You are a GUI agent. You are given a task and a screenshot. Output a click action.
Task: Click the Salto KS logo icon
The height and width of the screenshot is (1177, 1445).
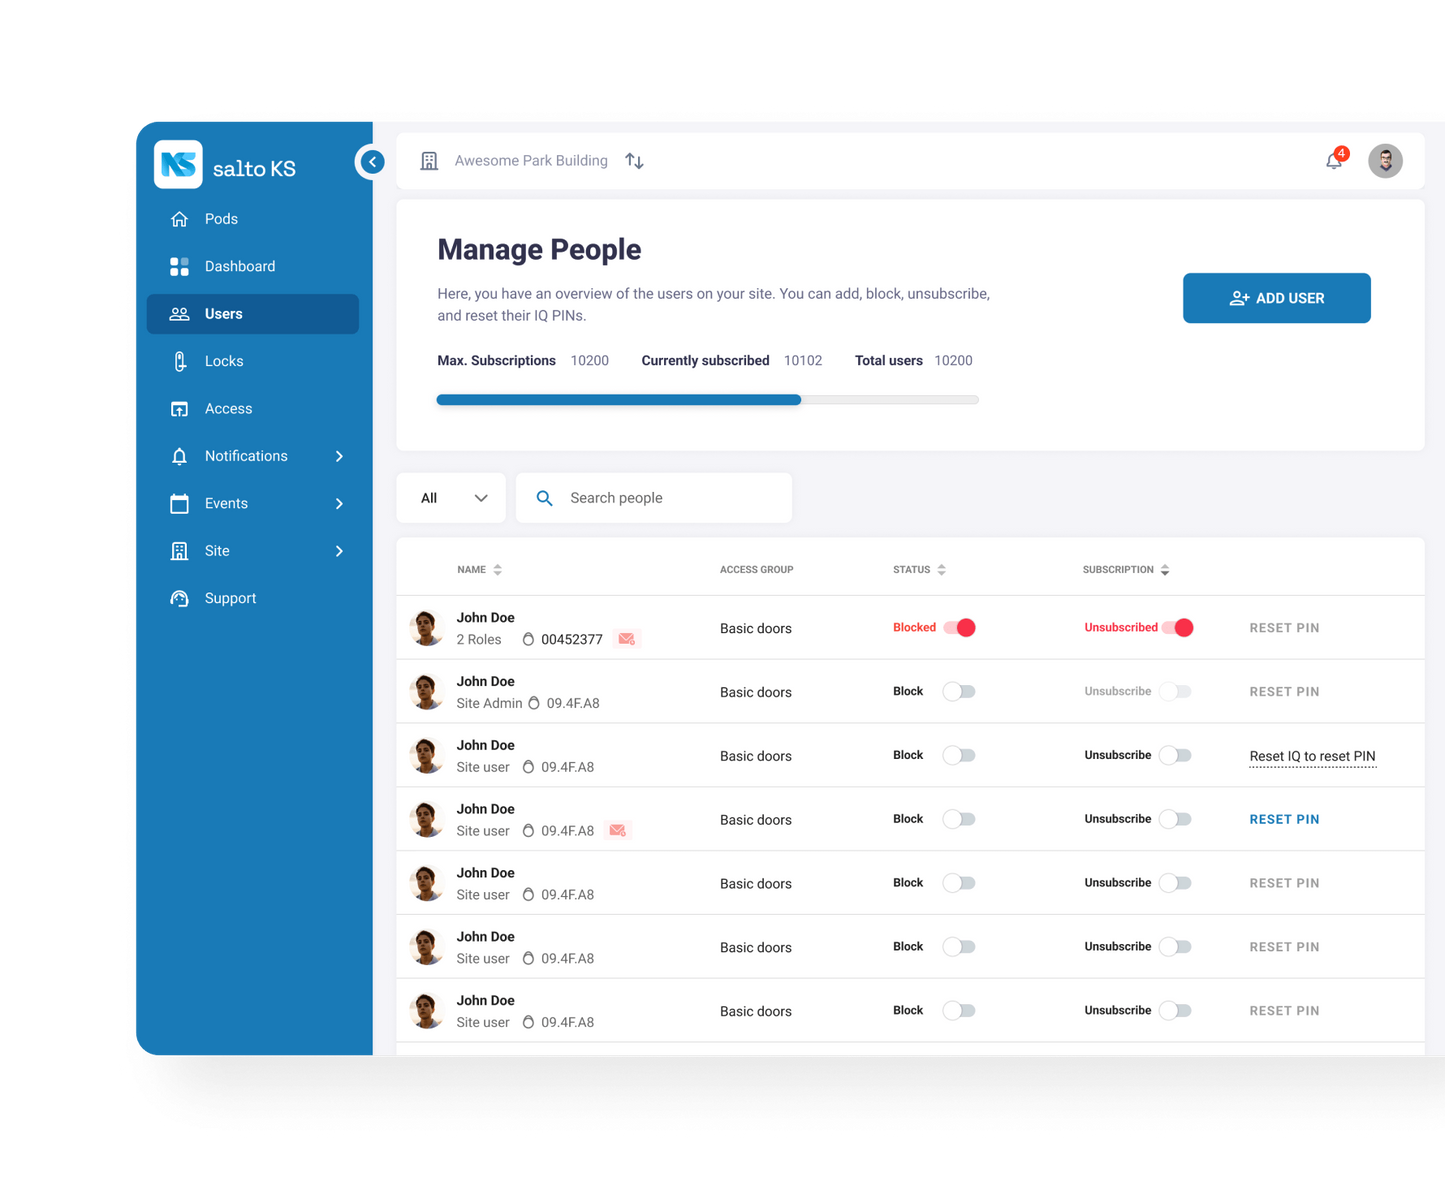(x=178, y=164)
